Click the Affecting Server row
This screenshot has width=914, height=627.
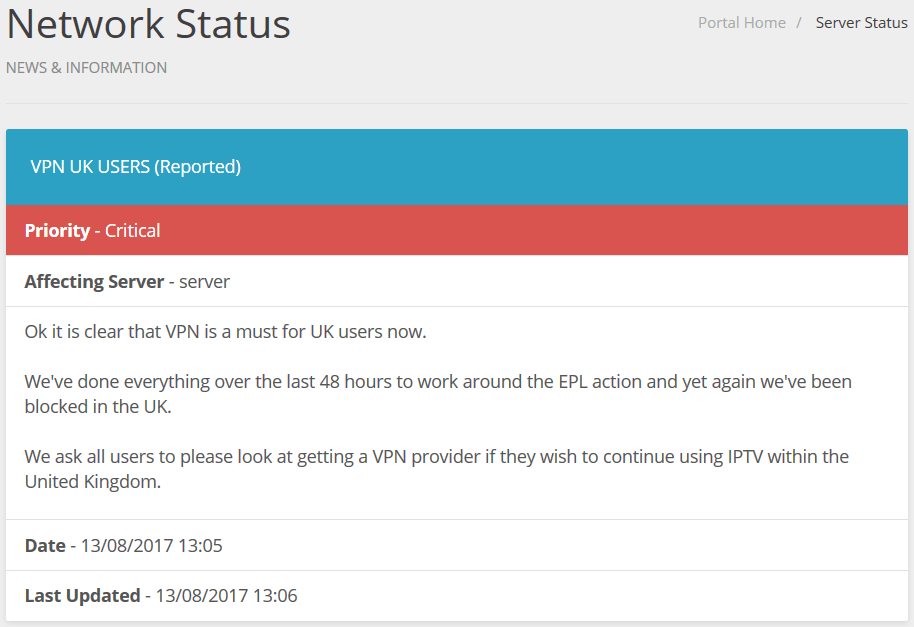pos(457,281)
